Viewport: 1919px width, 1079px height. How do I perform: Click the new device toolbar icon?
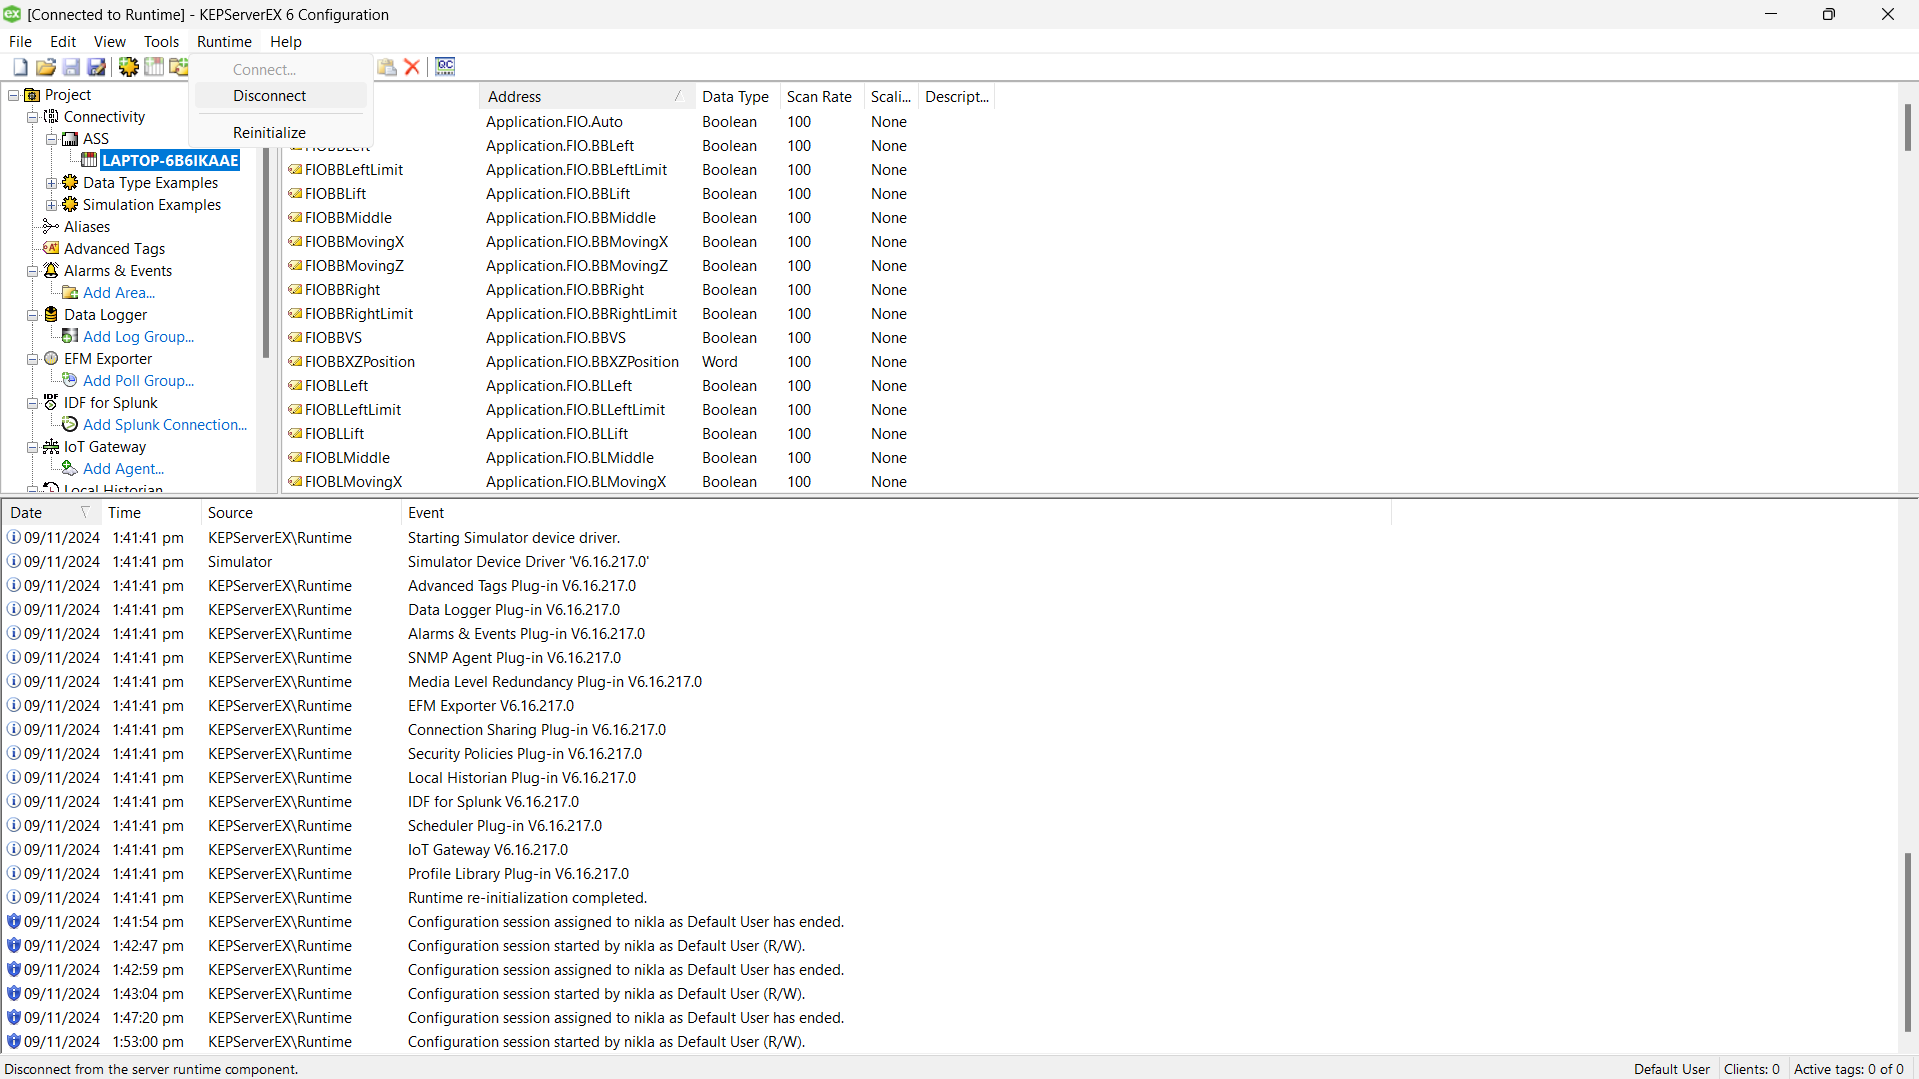pos(153,66)
